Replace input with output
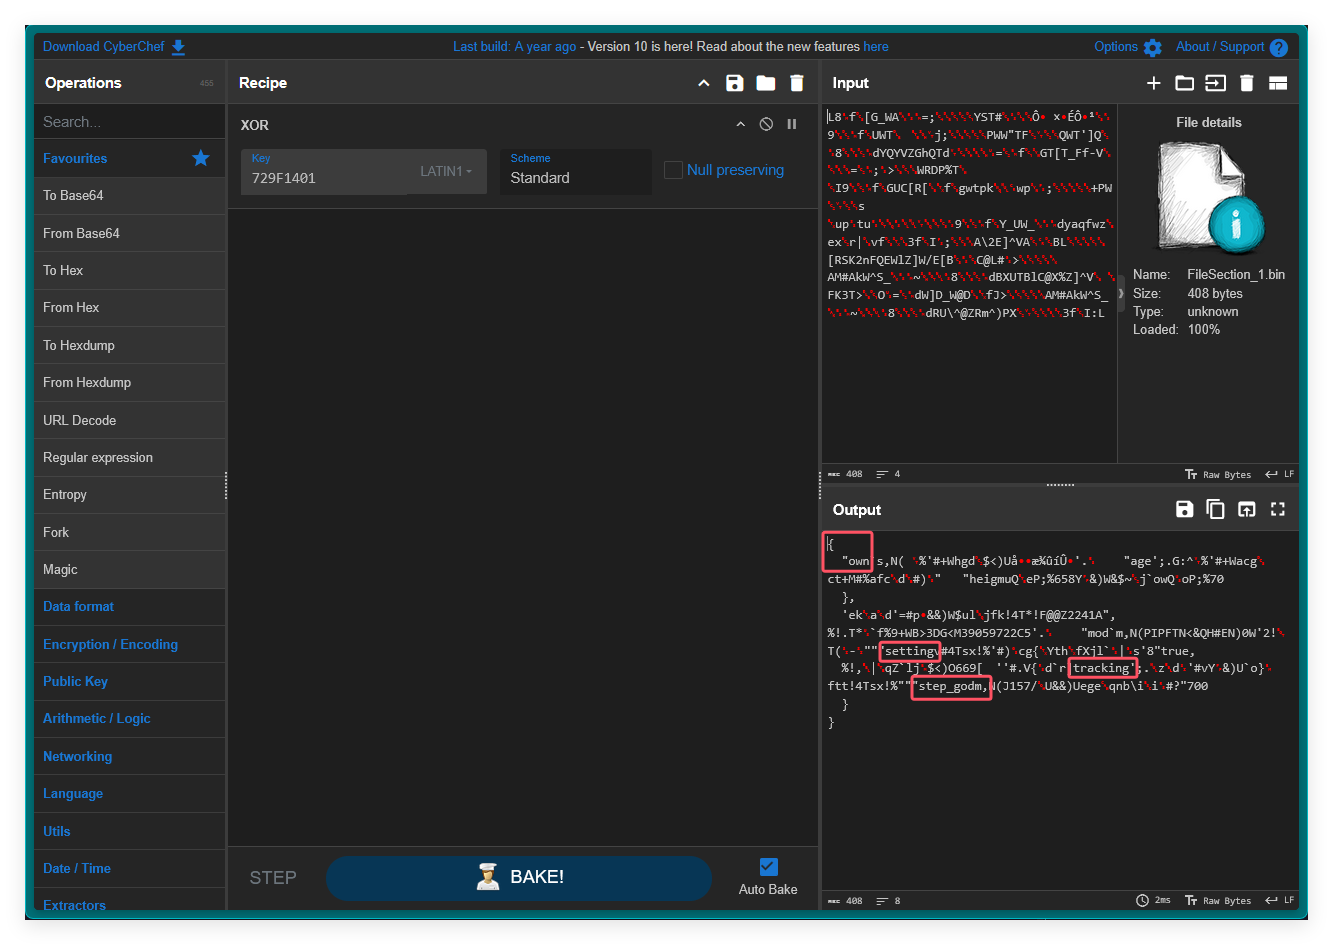Image resolution: width=1333 pixels, height=945 pixels. coord(1247,509)
